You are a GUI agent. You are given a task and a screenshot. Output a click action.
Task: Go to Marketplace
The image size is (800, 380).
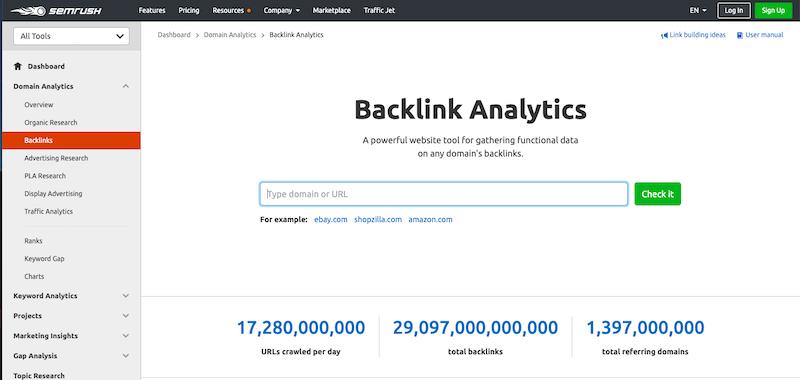click(332, 10)
